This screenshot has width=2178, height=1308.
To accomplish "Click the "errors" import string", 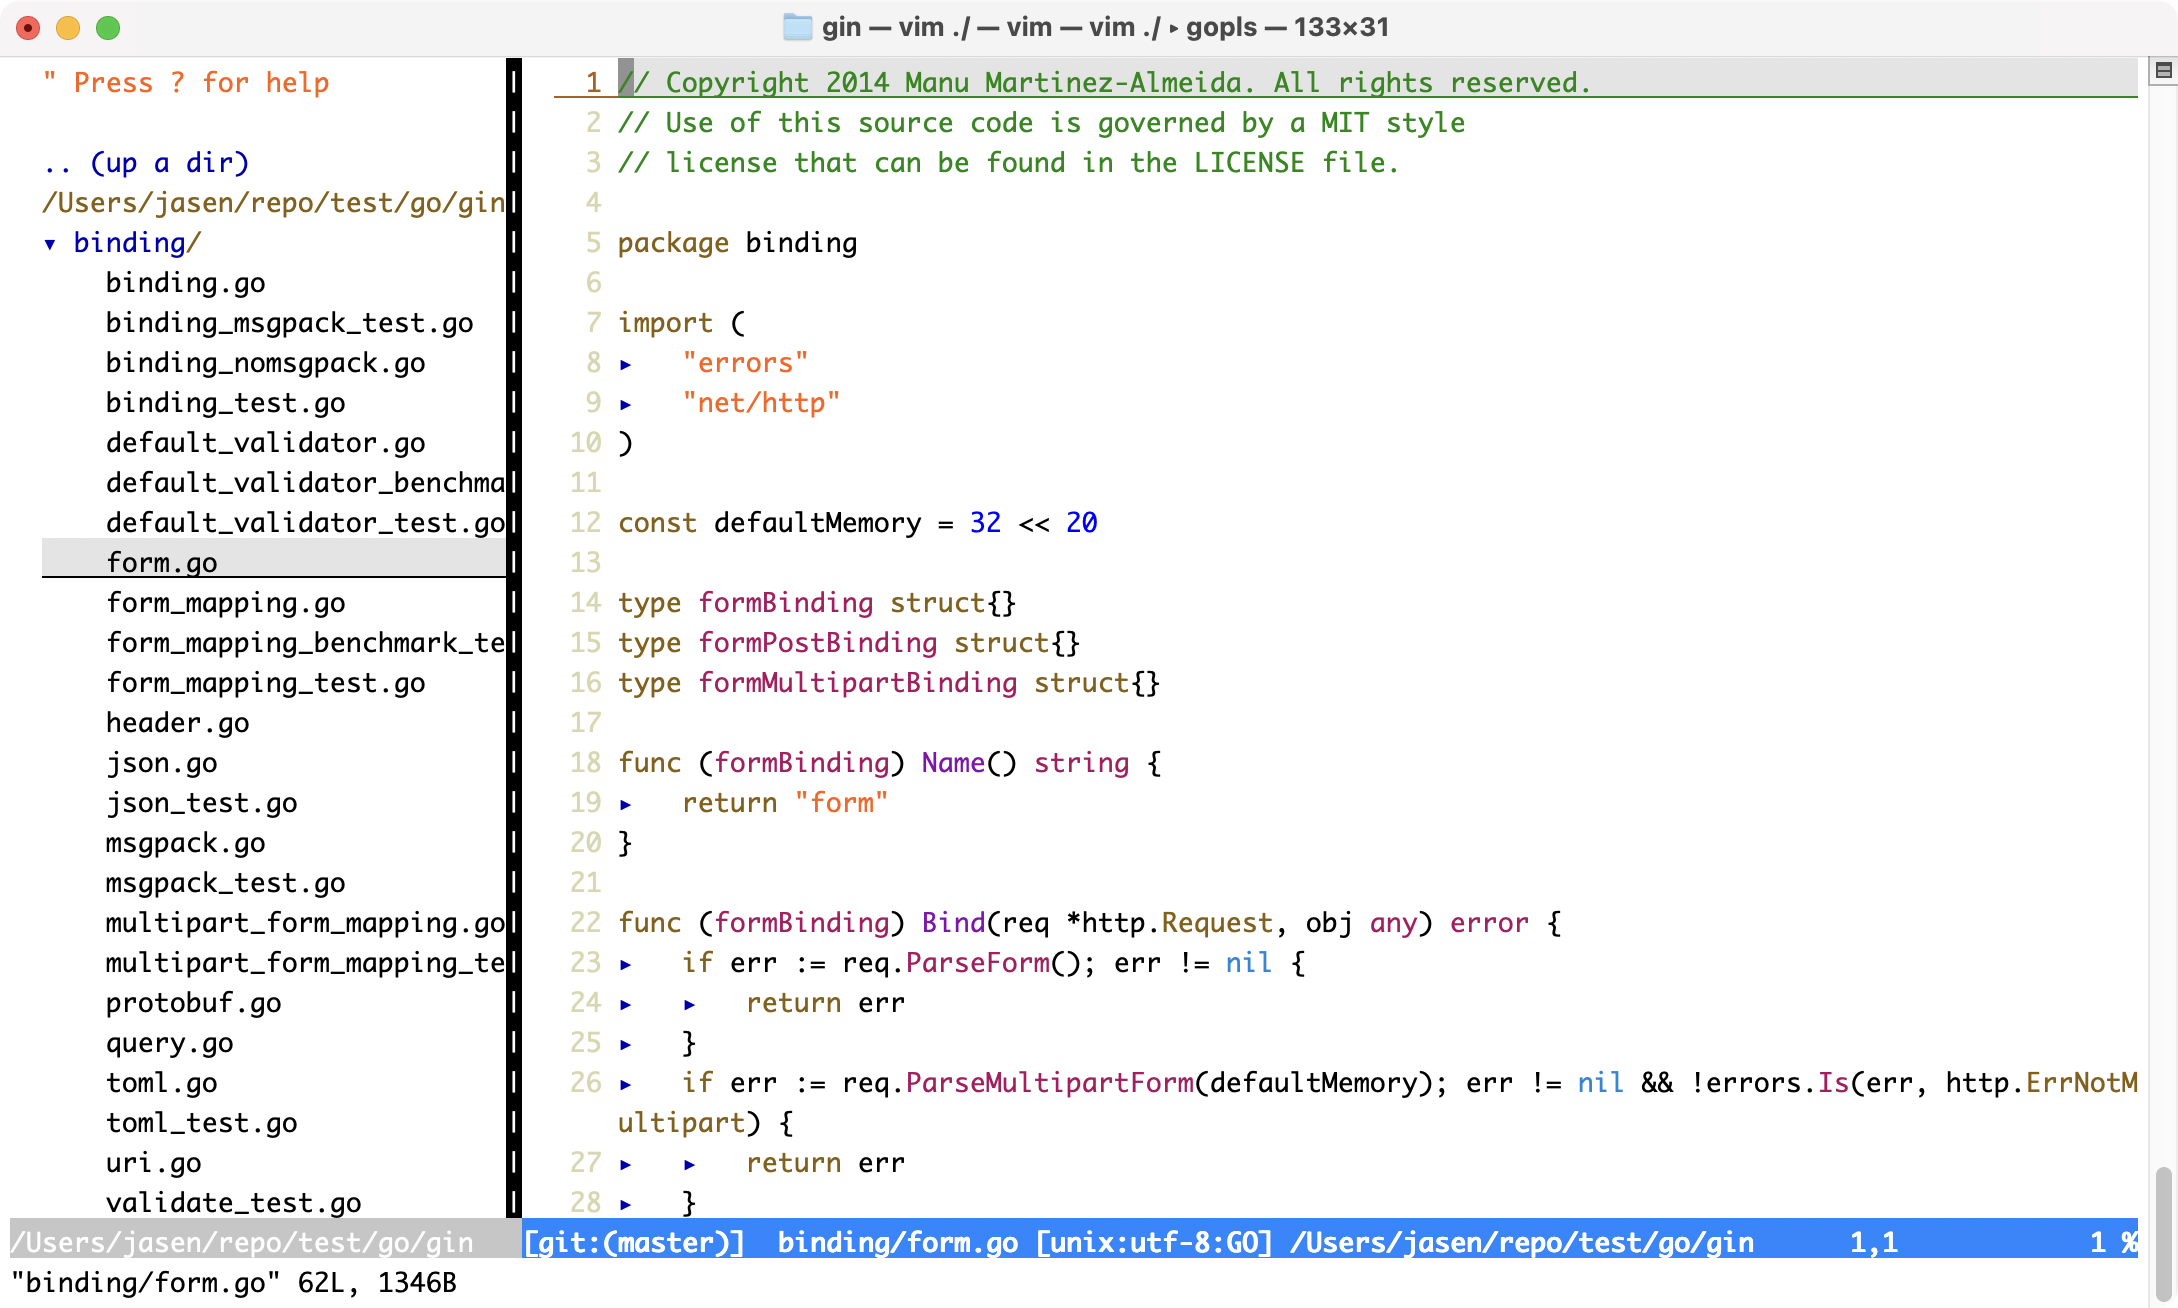I will (x=746, y=363).
